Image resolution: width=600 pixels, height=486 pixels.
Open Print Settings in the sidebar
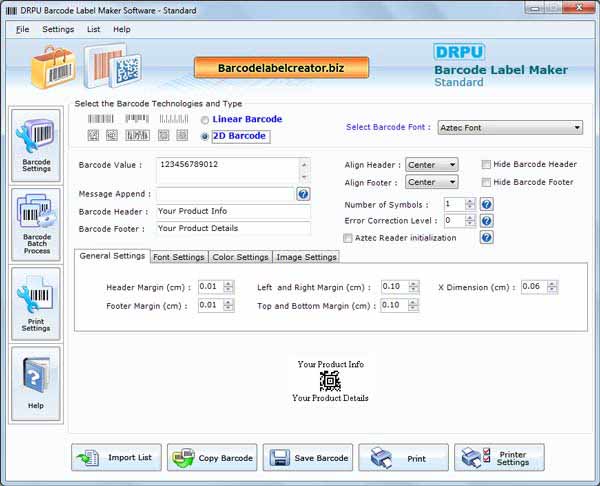click(x=36, y=304)
